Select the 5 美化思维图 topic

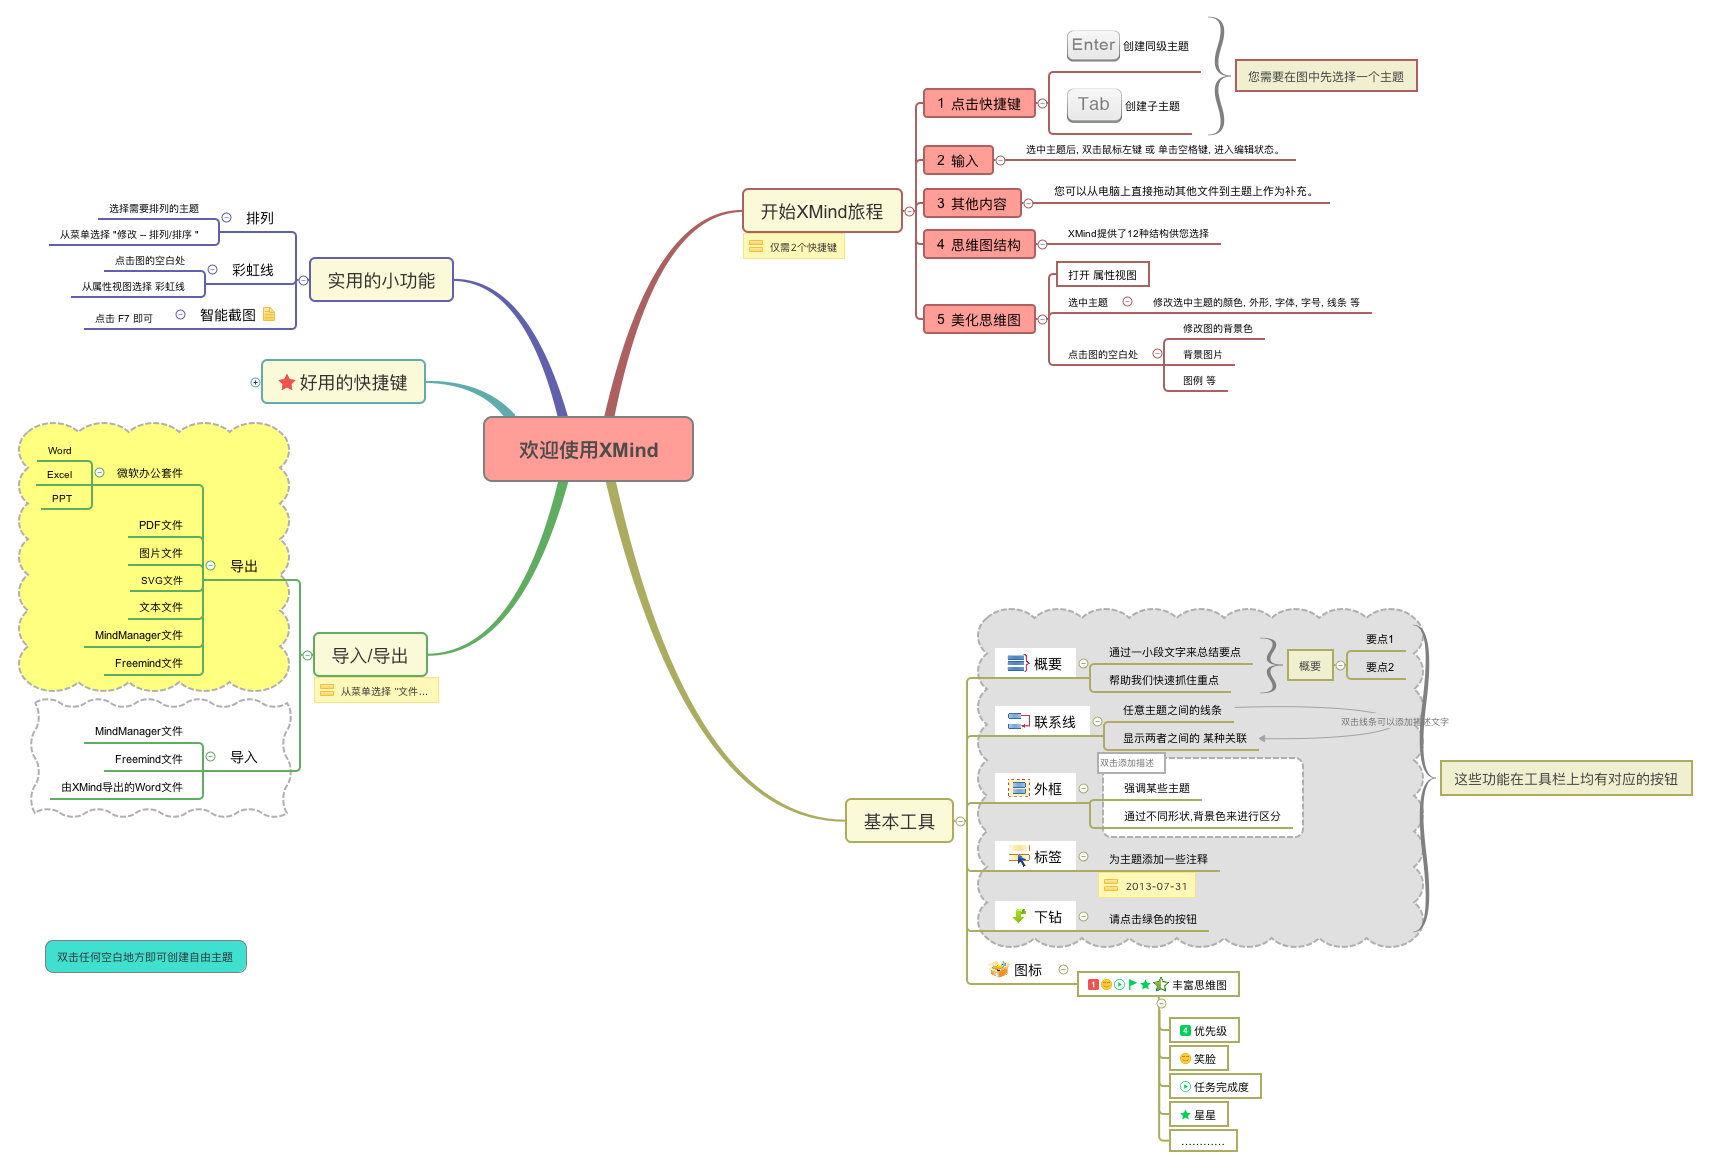tap(978, 319)
